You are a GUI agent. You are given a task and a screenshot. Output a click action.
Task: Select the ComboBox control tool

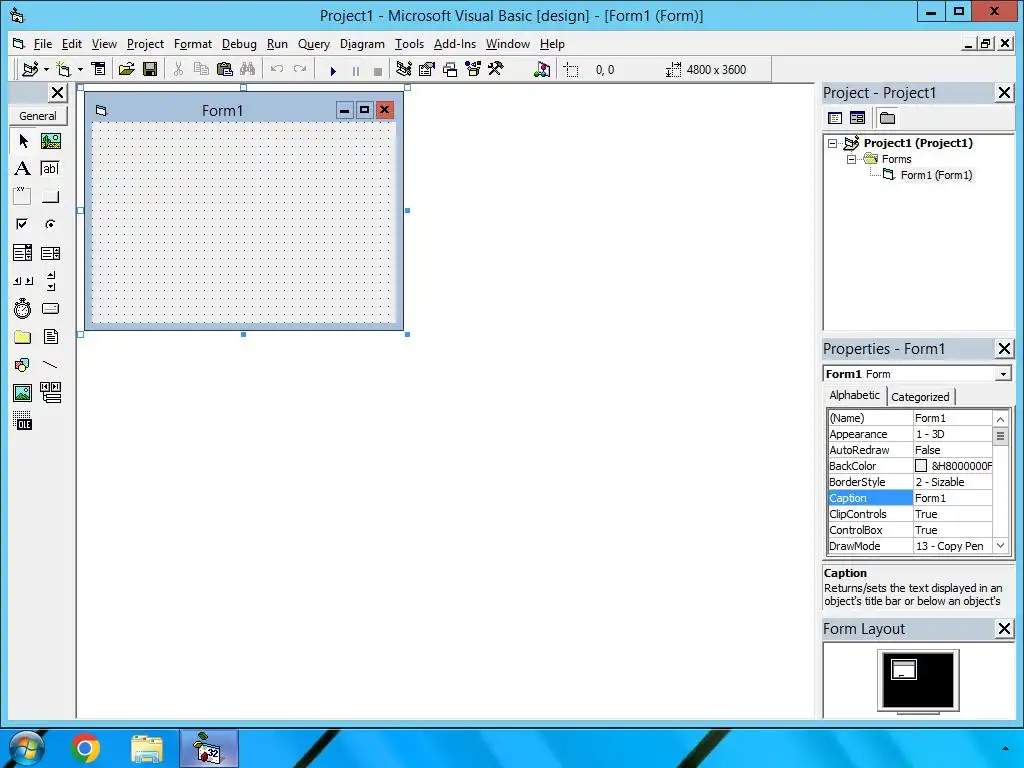click(x=23, y=253)
